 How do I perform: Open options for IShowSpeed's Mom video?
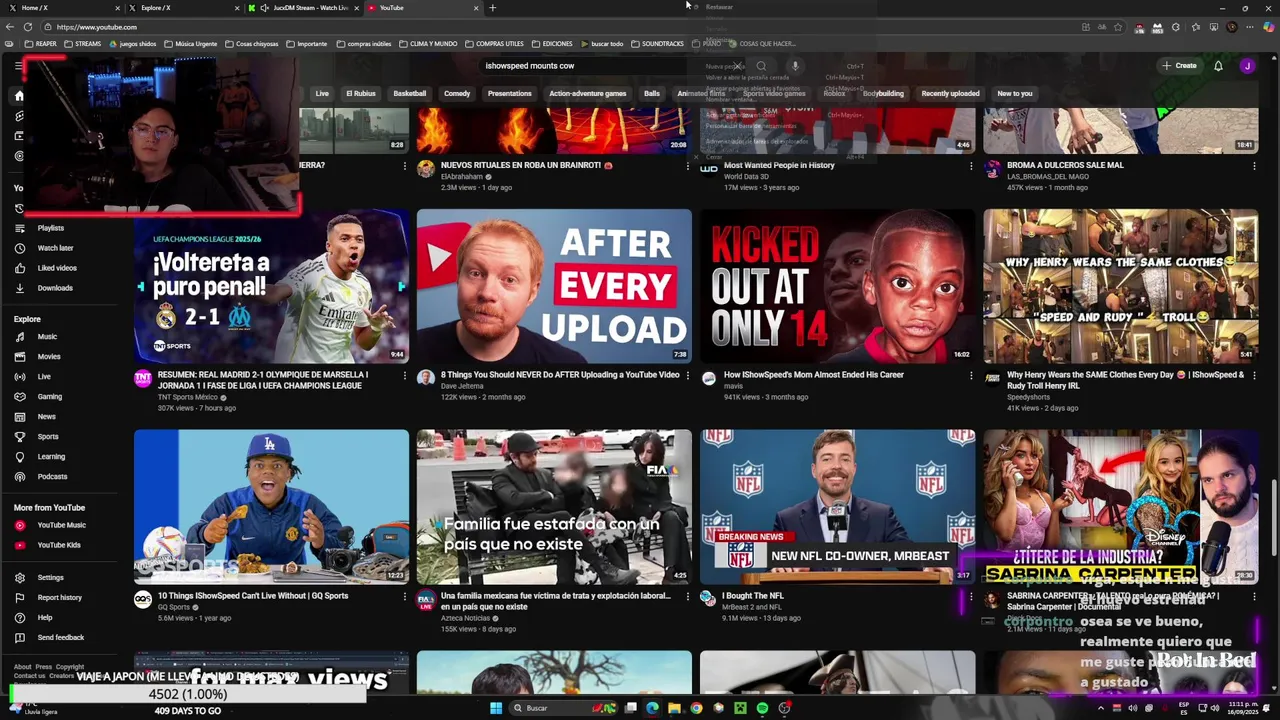pyautogui.click(x=971, y=376)
